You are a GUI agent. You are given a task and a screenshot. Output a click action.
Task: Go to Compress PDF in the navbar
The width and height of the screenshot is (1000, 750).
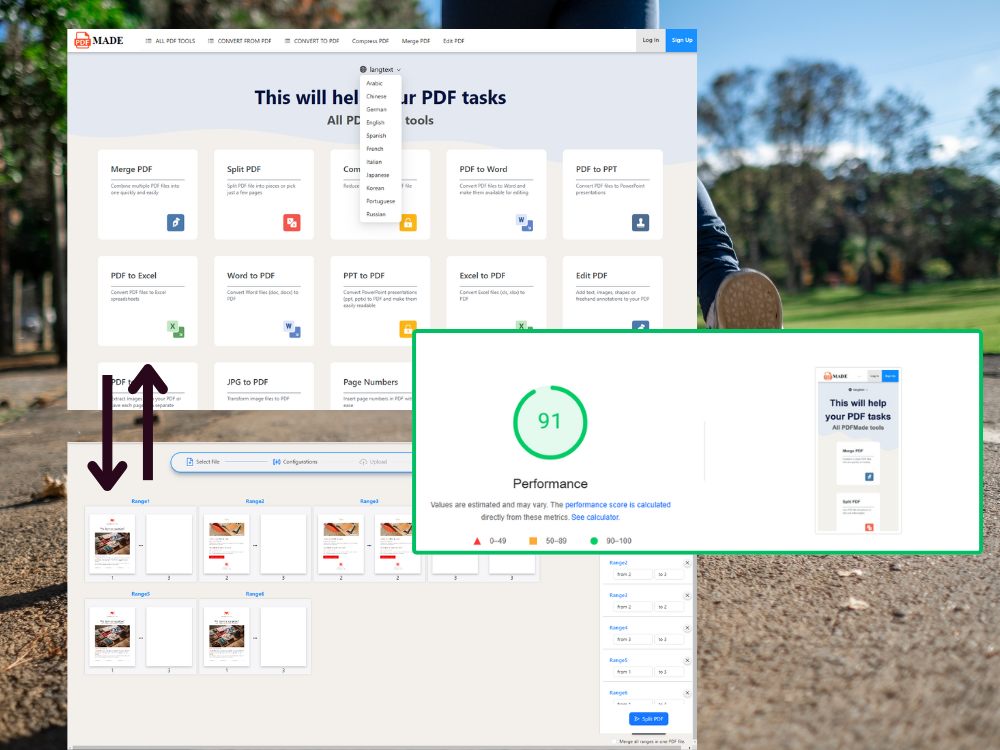pyautogui.click(x=370, y=41)
